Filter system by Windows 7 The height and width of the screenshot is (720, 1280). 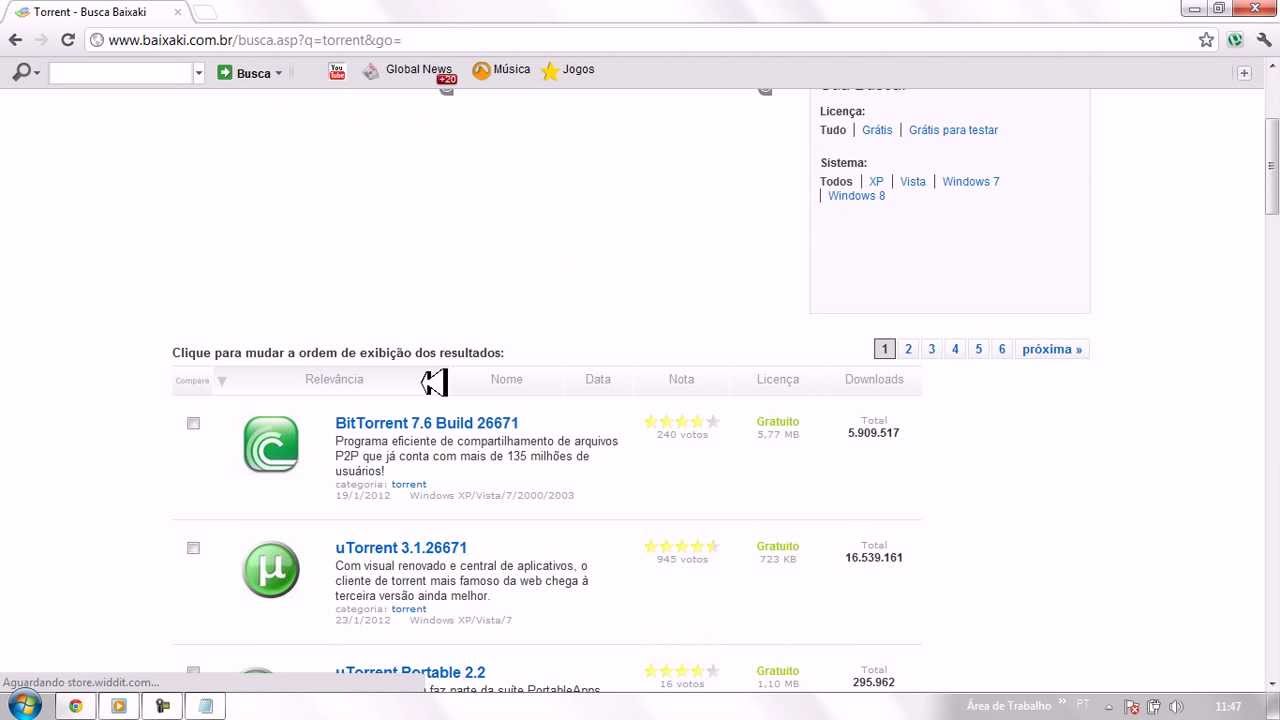[970, 182]
